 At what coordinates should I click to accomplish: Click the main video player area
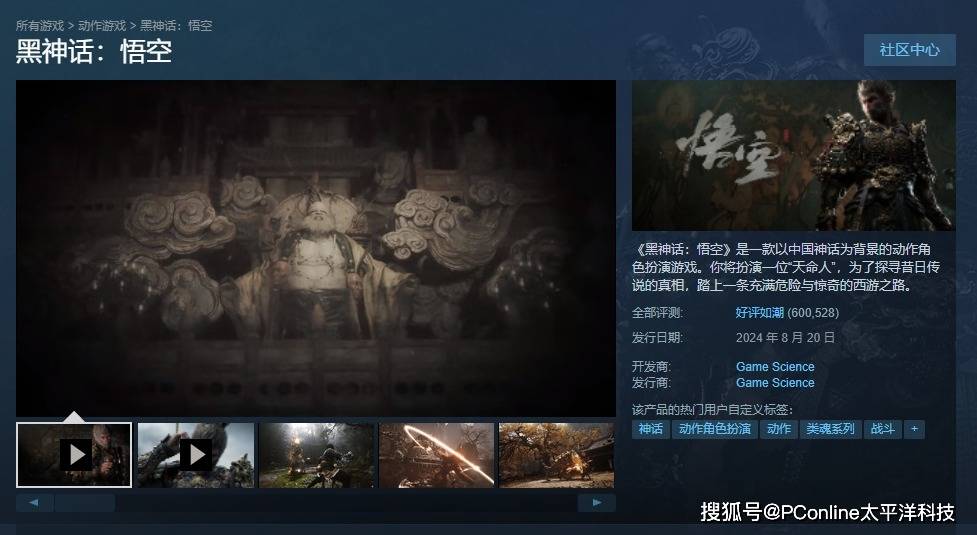point(316,248)
